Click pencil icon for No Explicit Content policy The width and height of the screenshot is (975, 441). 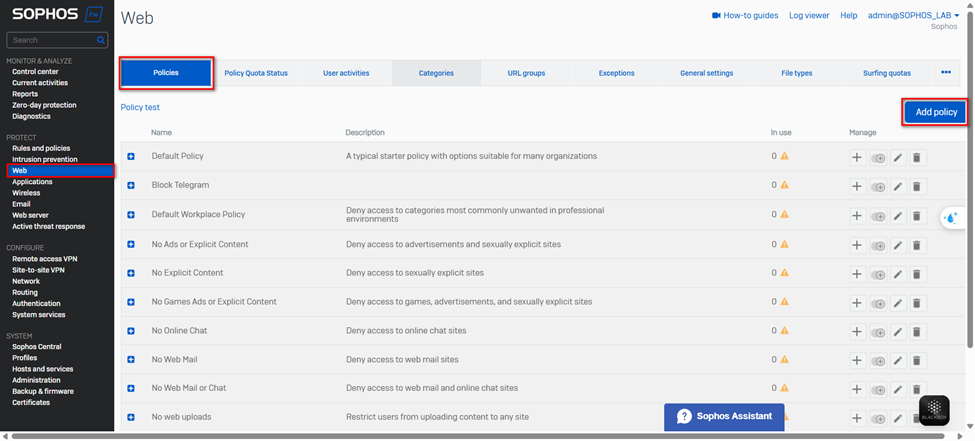coord(898,273)
